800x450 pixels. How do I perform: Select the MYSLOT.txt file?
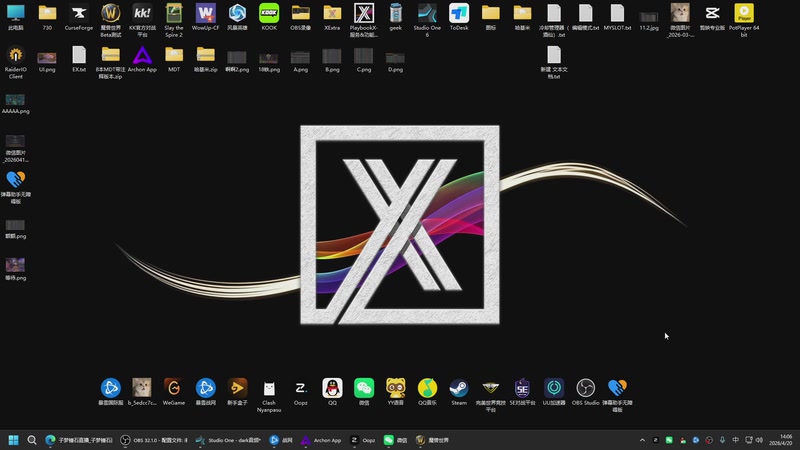[617, 17]
